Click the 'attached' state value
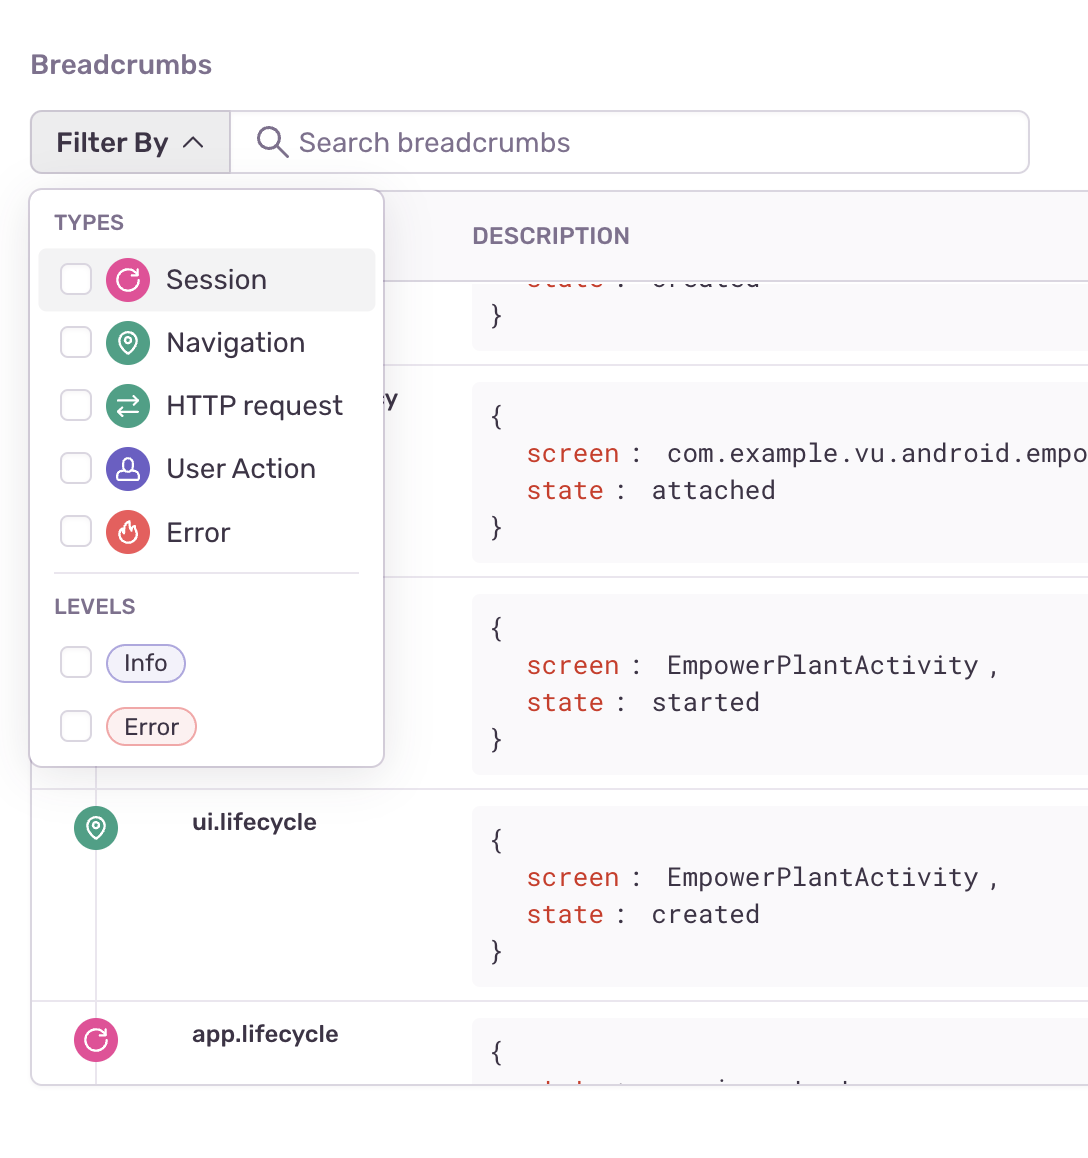The image size is (1088, 1158). pos(714,490)
